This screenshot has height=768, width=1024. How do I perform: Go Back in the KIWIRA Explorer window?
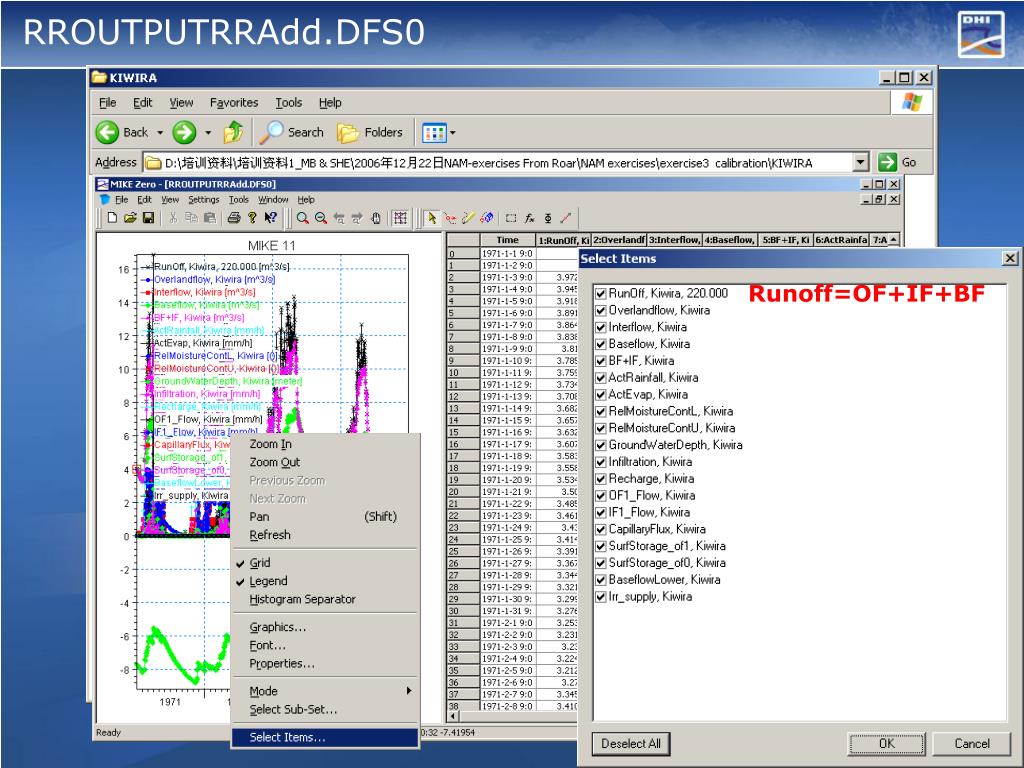[x=123, y=133]
